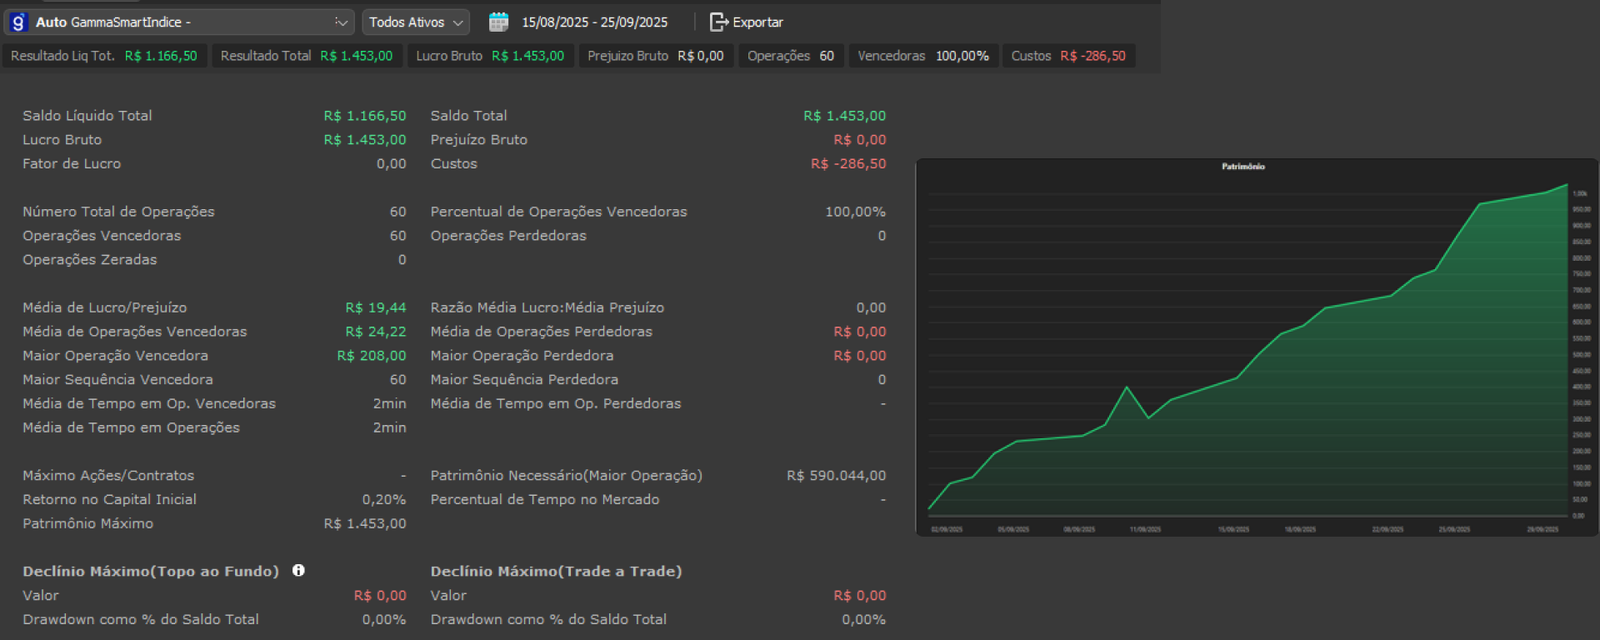This screenshot has width=1600, height=640.
Task: Click the blue Gamma strategy logo icon
Action: tap(18, 22)
